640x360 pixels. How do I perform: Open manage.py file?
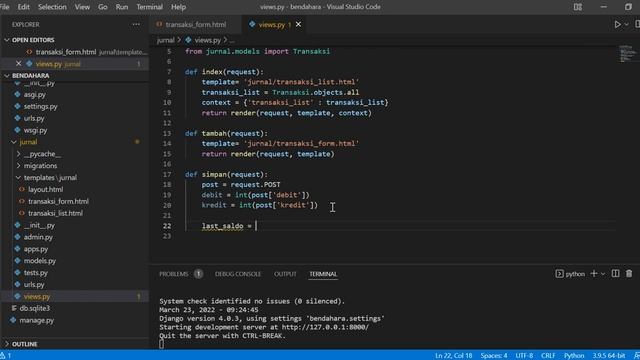(x=37, y=320)
